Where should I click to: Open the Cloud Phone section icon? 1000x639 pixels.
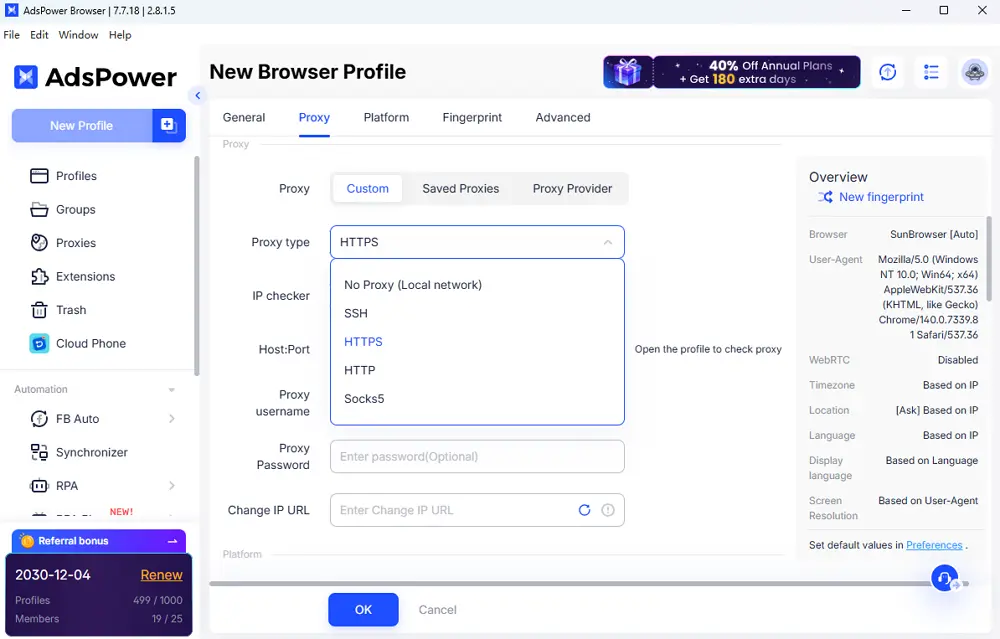click(40, 343)
